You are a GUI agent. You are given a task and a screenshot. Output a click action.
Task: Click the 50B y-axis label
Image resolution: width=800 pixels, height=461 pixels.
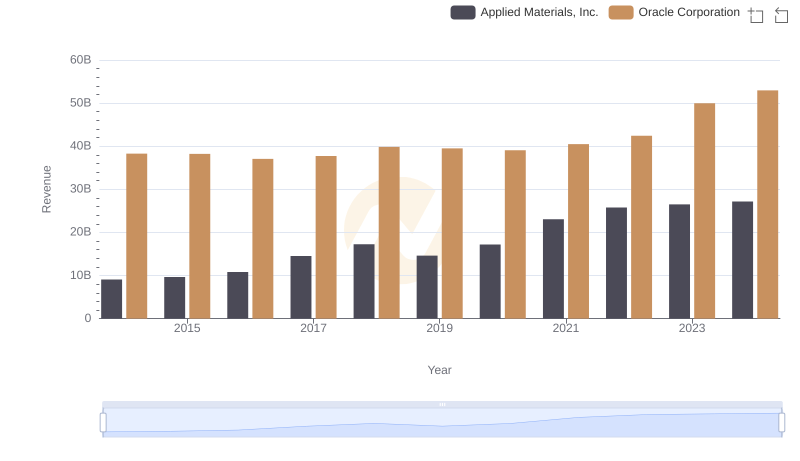click(x=81, y=103)
